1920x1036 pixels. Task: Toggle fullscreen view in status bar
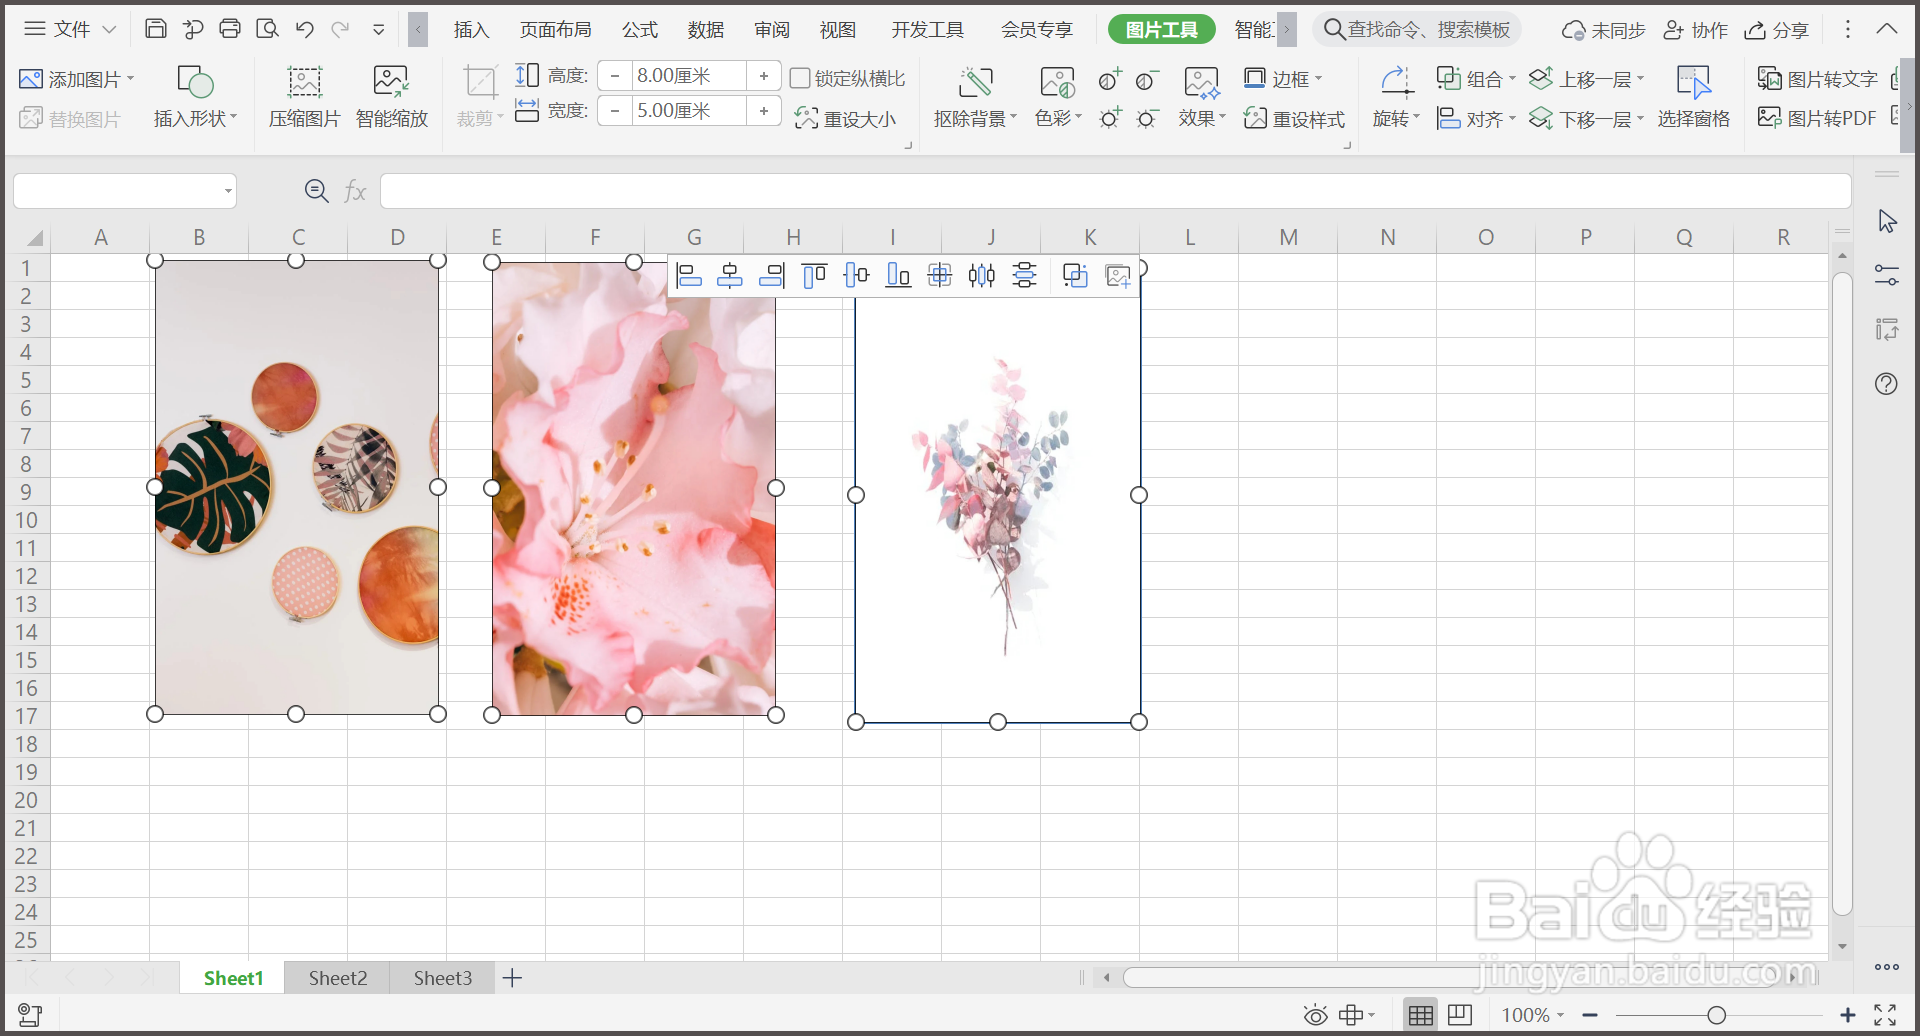click(1885, 1015)
